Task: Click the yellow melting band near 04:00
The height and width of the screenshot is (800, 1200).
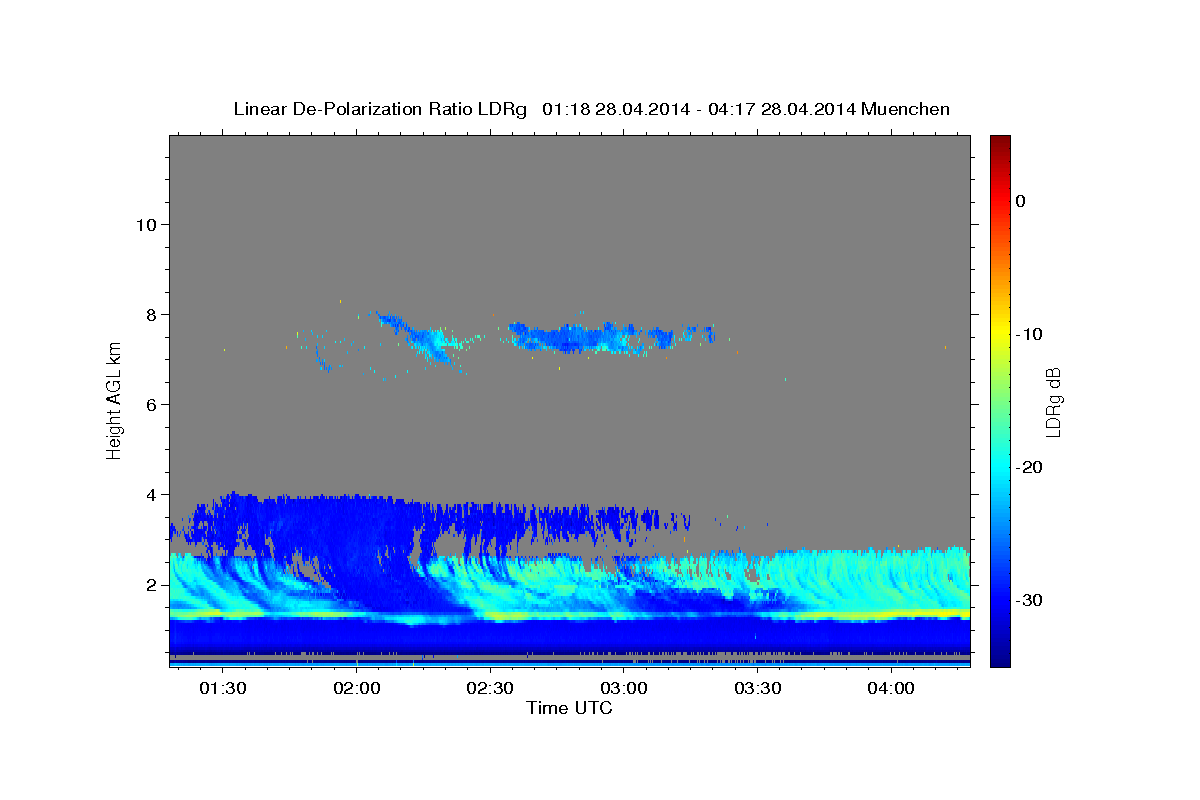Action: click(x=890, y=613)
